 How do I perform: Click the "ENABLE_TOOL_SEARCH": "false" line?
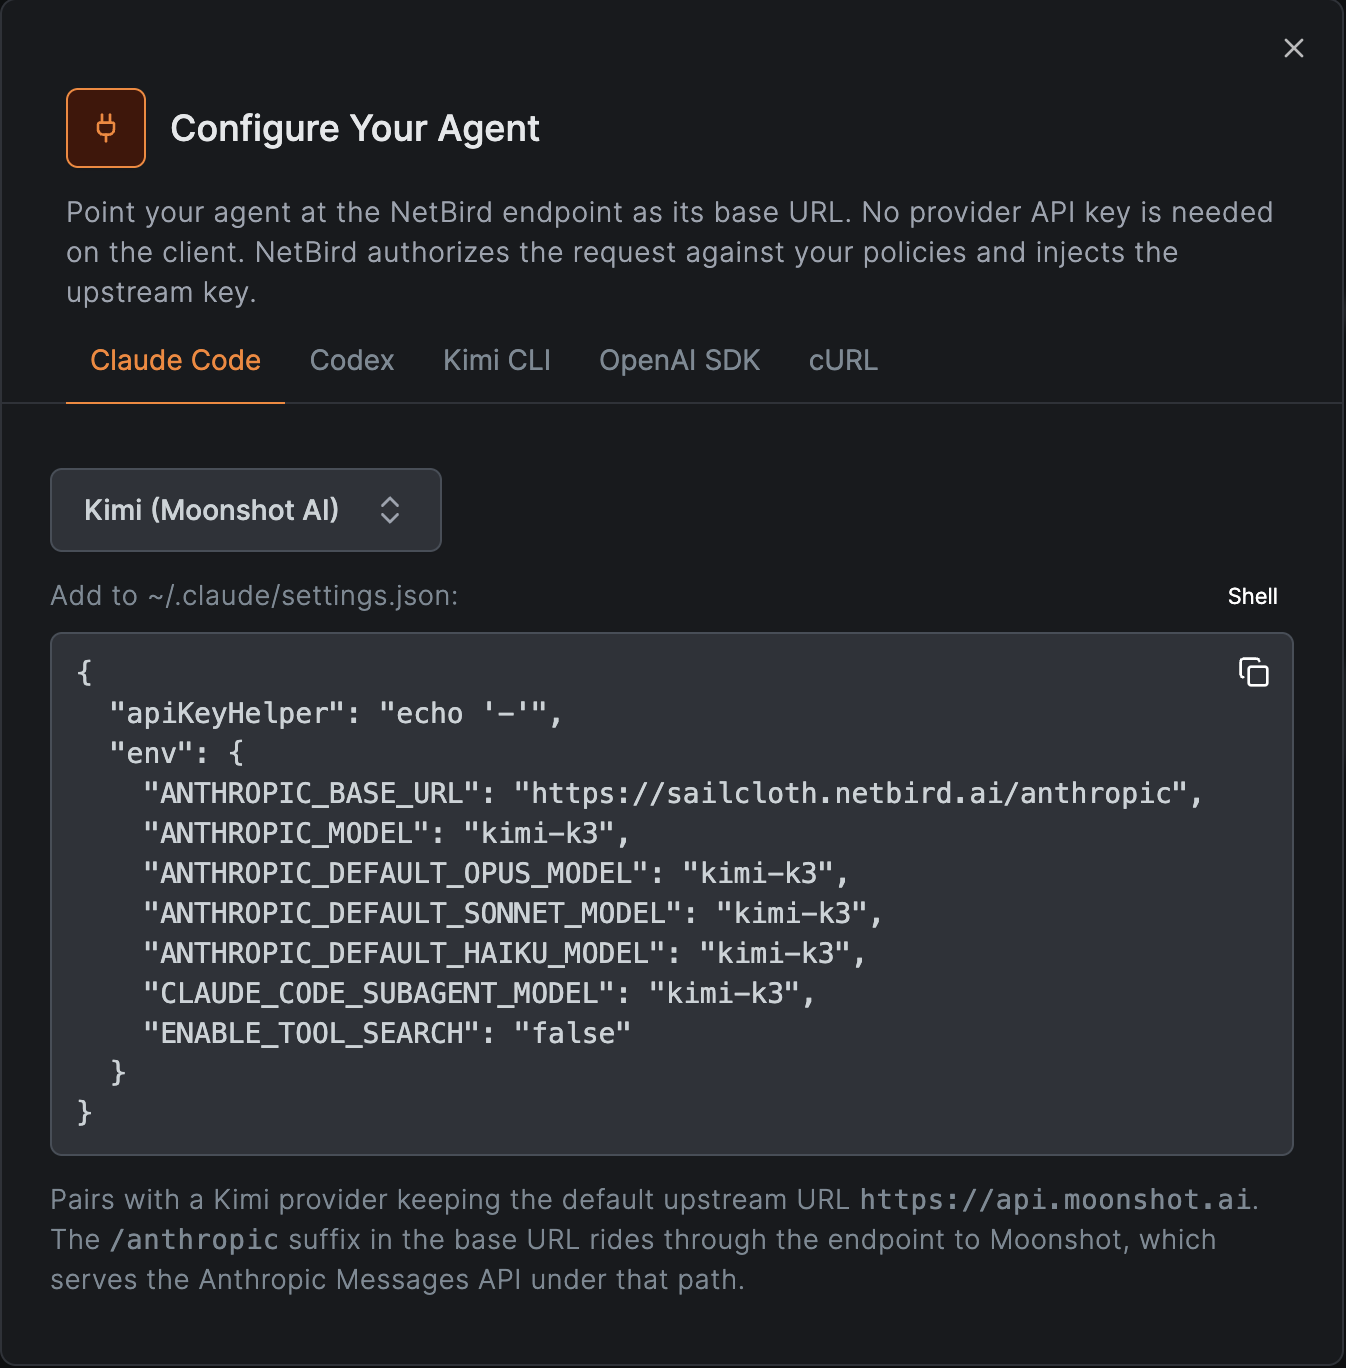click(x=387, y=1033)
